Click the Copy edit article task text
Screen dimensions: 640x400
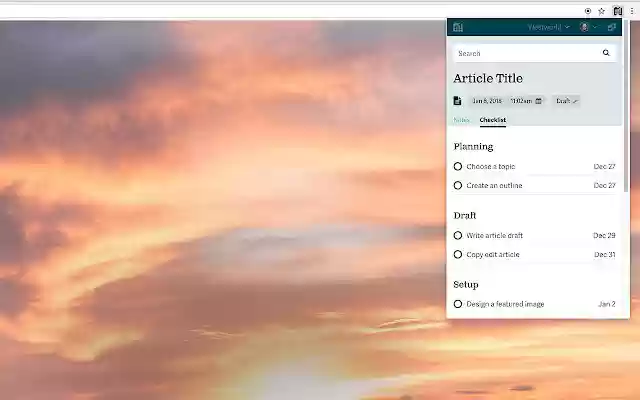493,254
